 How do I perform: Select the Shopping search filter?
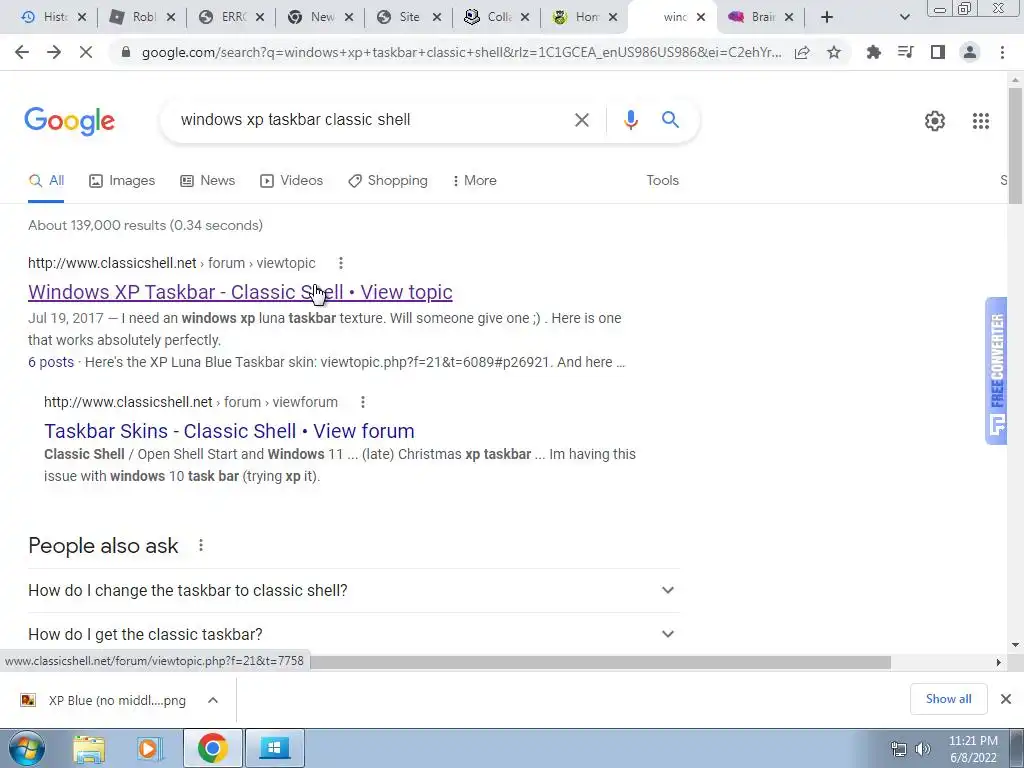coord(388,181)
